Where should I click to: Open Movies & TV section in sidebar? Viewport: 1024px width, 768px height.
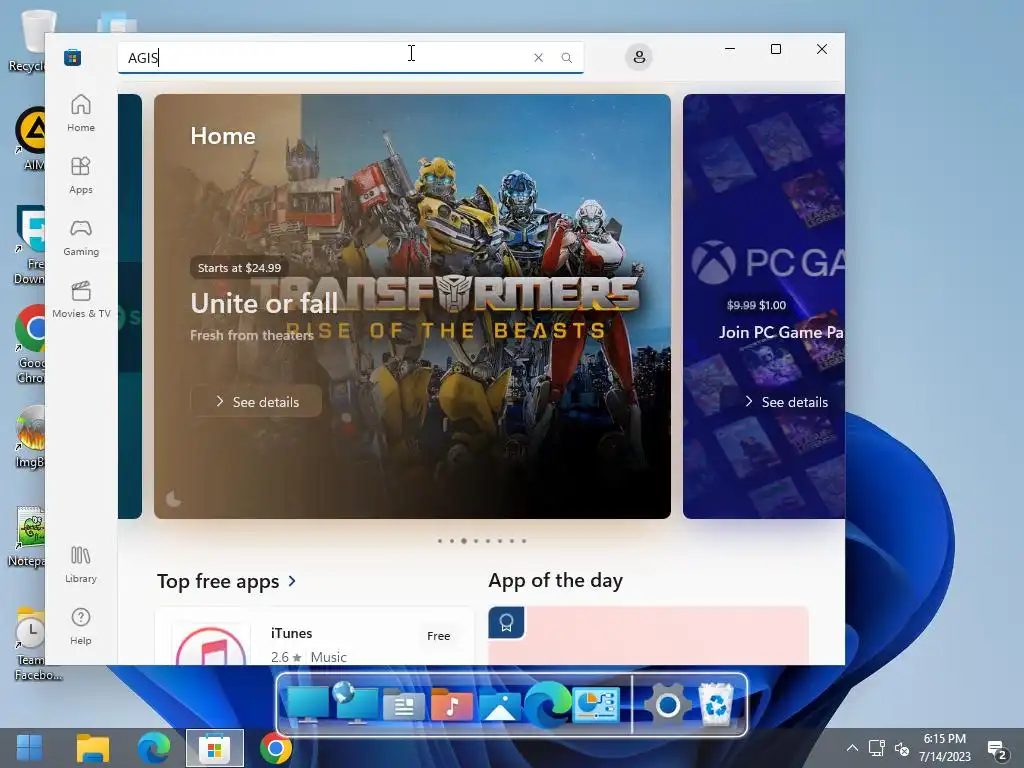tap(81, 299)
